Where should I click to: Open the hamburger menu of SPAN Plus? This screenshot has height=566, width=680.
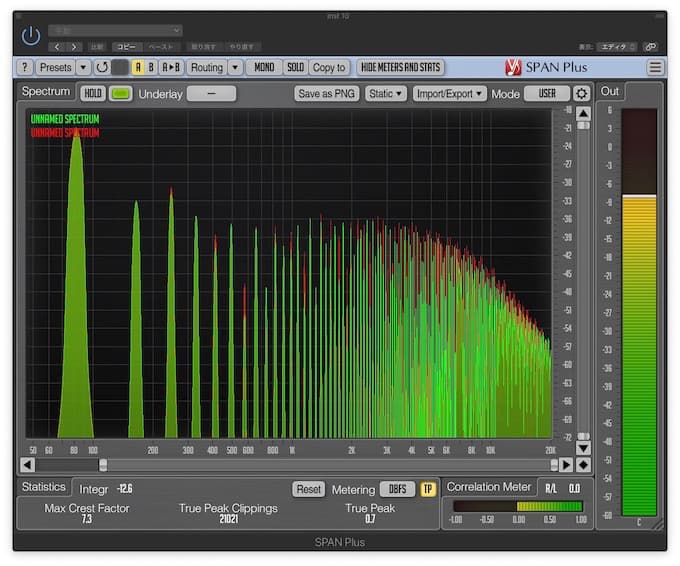655,67
